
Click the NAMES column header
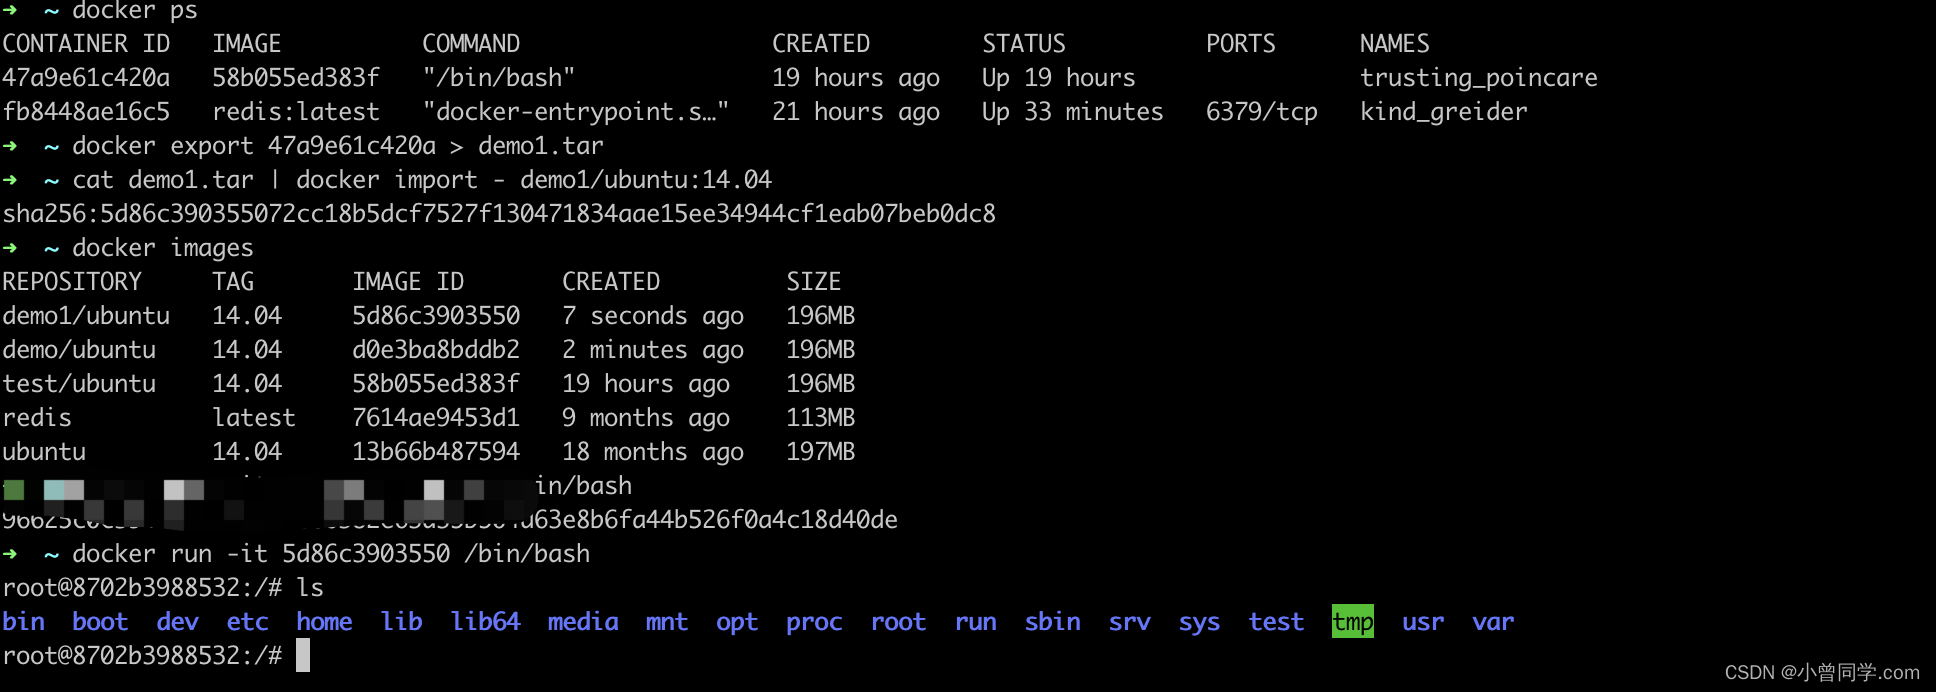click(x=1394, y=44)
